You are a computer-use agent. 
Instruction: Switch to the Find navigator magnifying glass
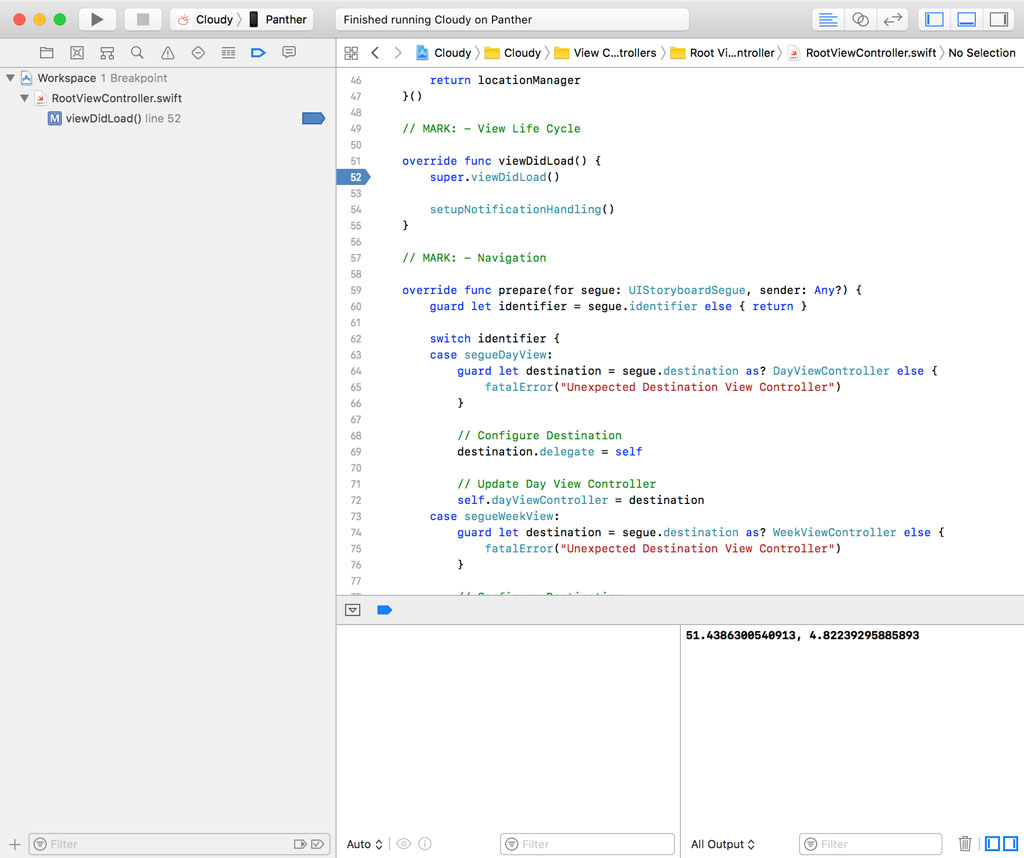click(137, 52)
